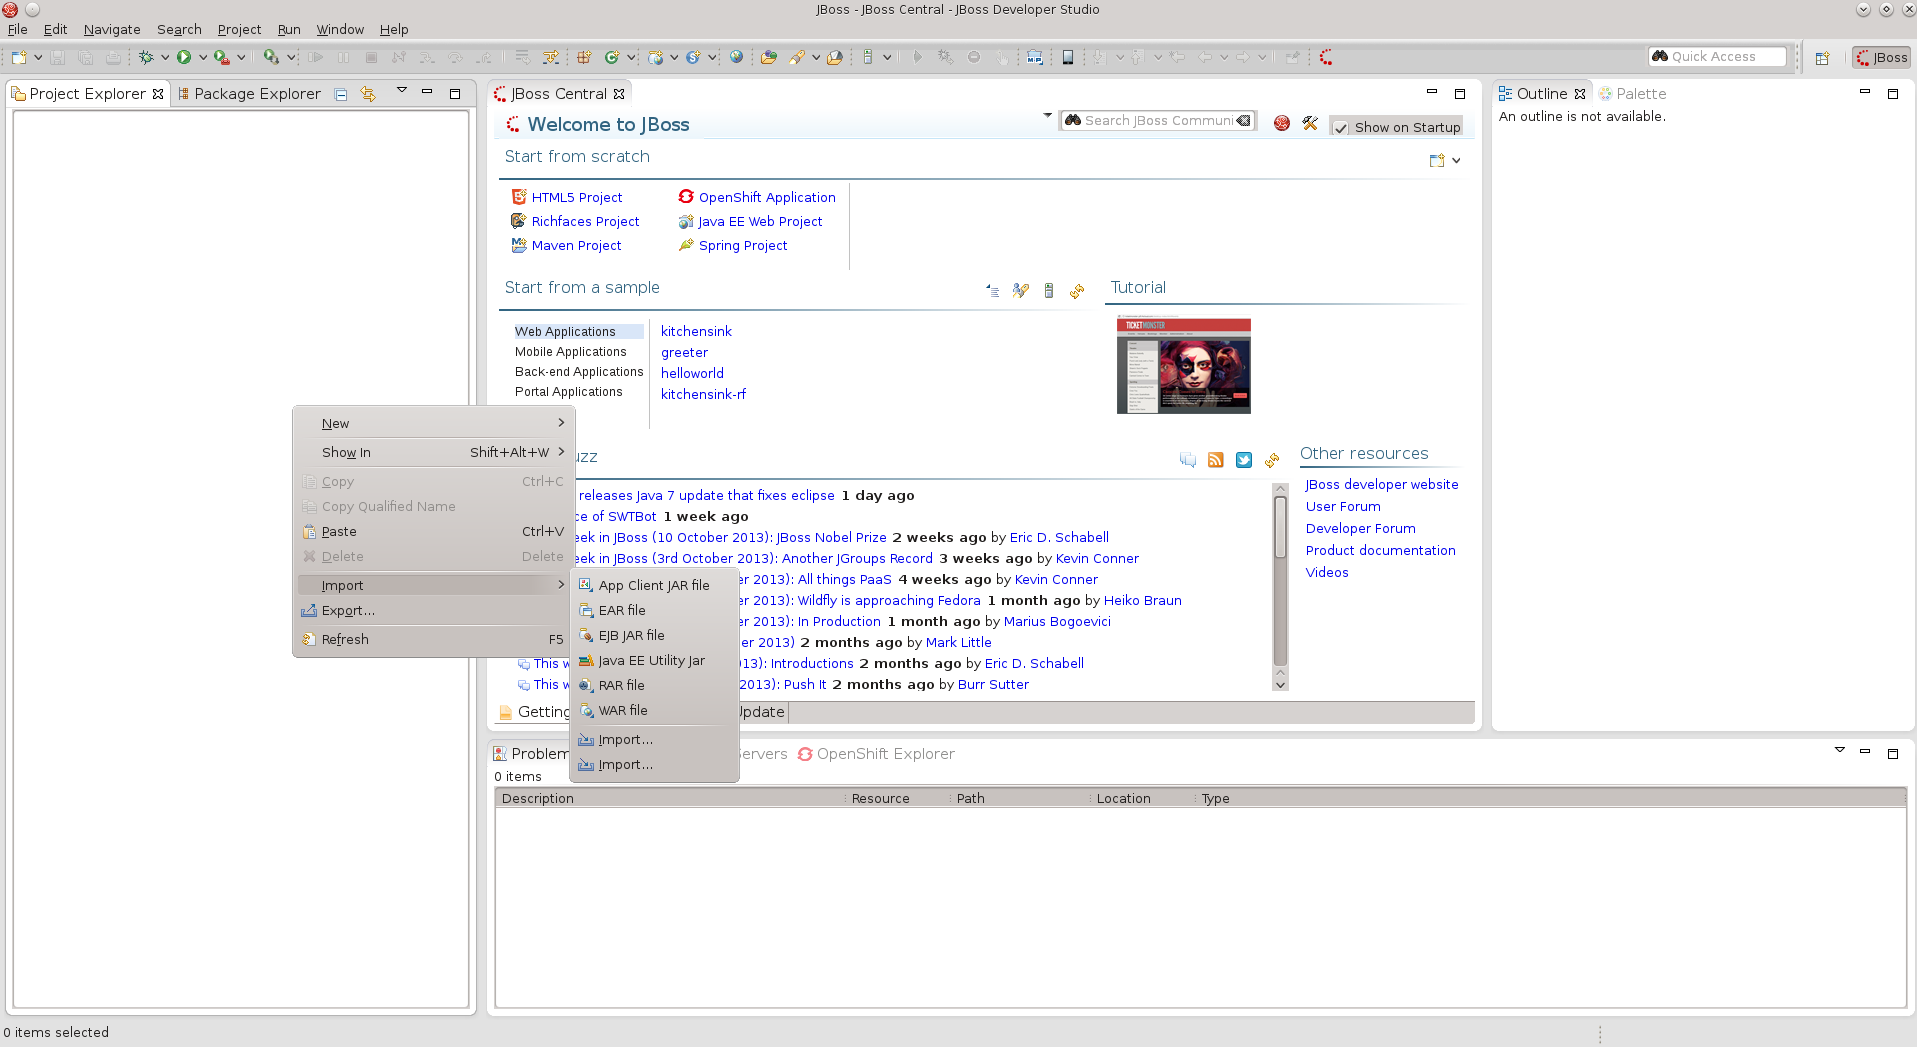Select Refresh in the context menu

pyautogui.click(x=434, y=640)
